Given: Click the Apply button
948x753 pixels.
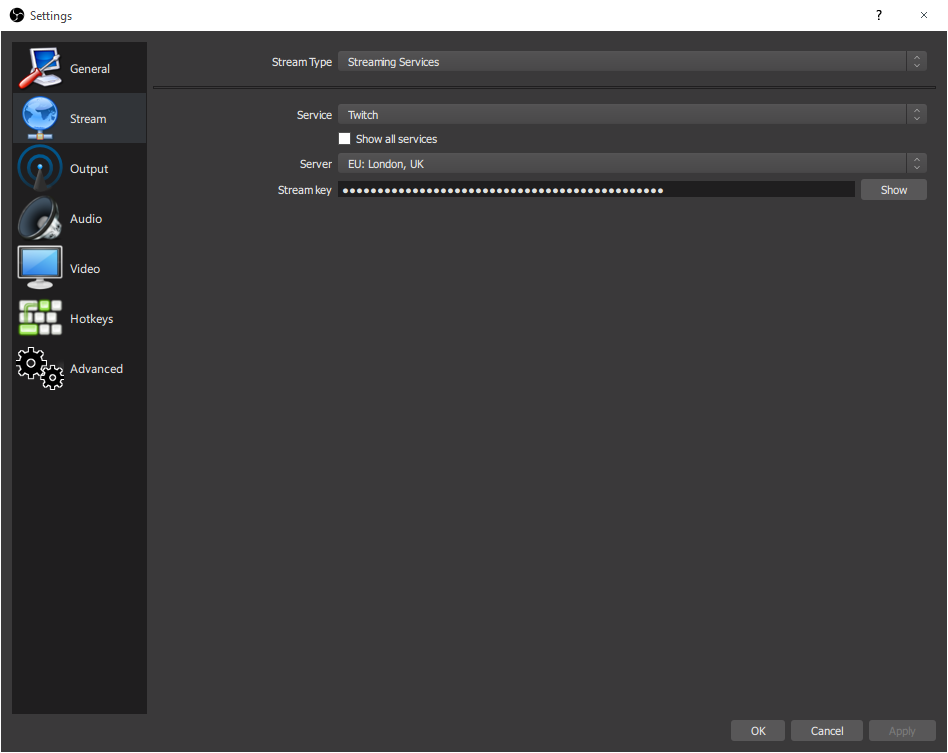Looking at the screenshot, I should coord(902,731).
